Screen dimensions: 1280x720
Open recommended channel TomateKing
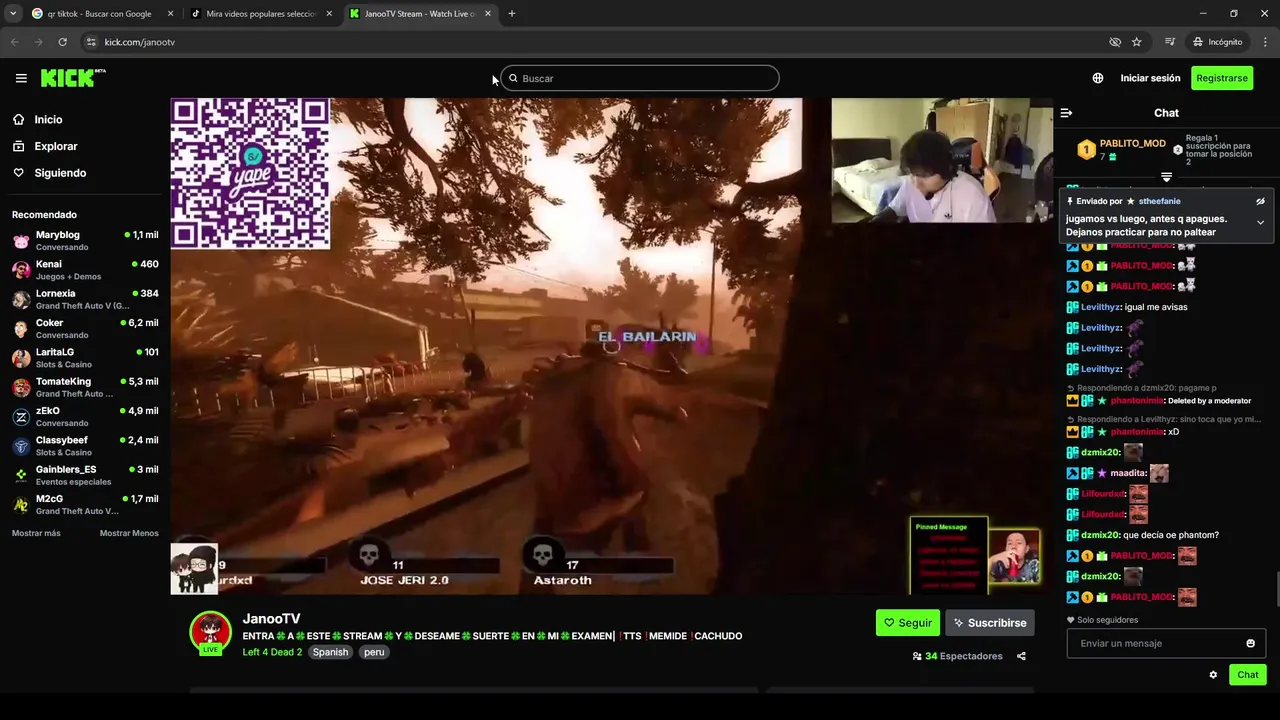click(x=85, y=387)
